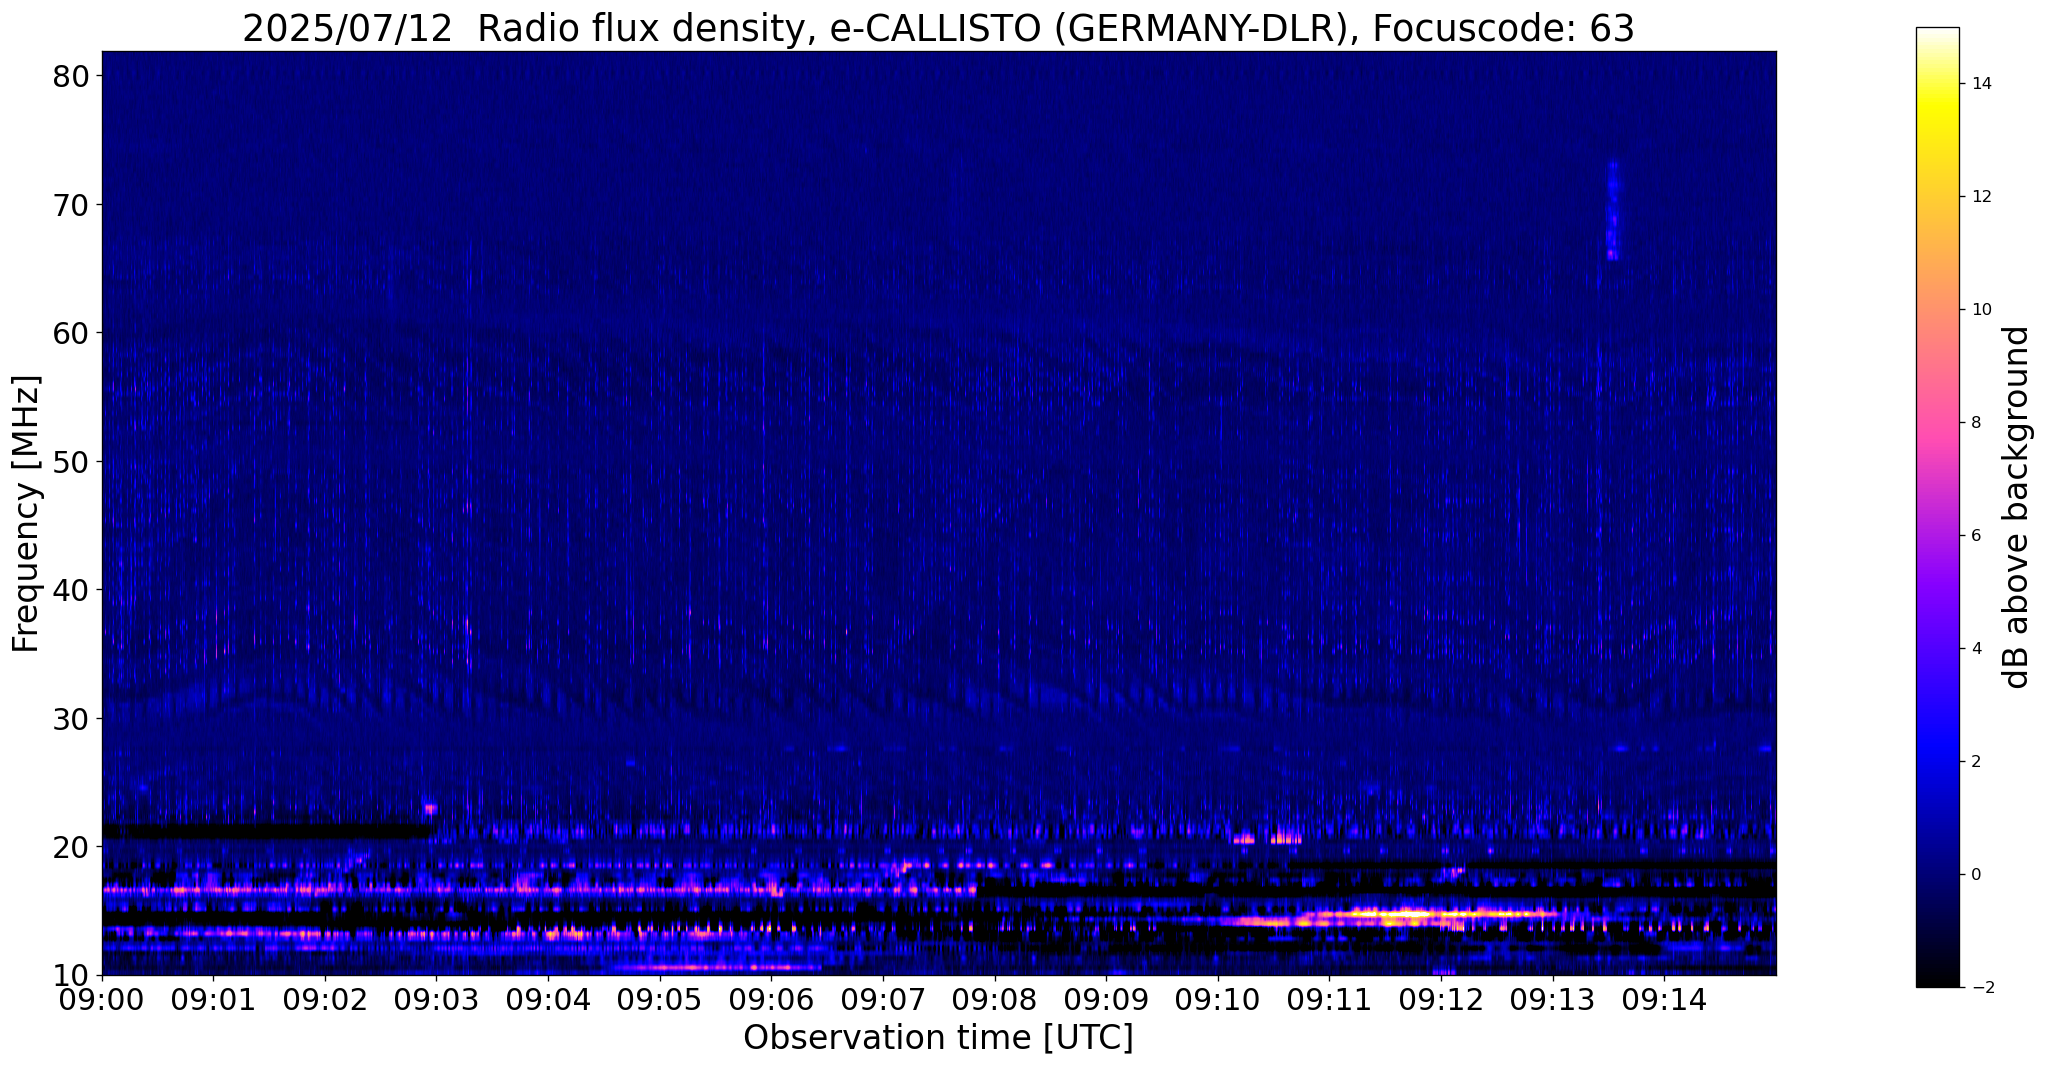The width and height of the screenshot is (2047, 1067).
Task: Click the Observation time [UTC] axis label
Action: coord(938,1038)
